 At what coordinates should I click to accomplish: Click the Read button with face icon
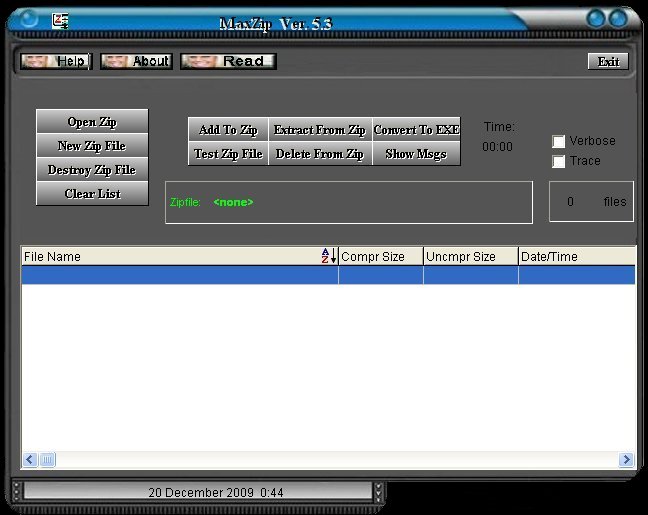pos(229,61)
